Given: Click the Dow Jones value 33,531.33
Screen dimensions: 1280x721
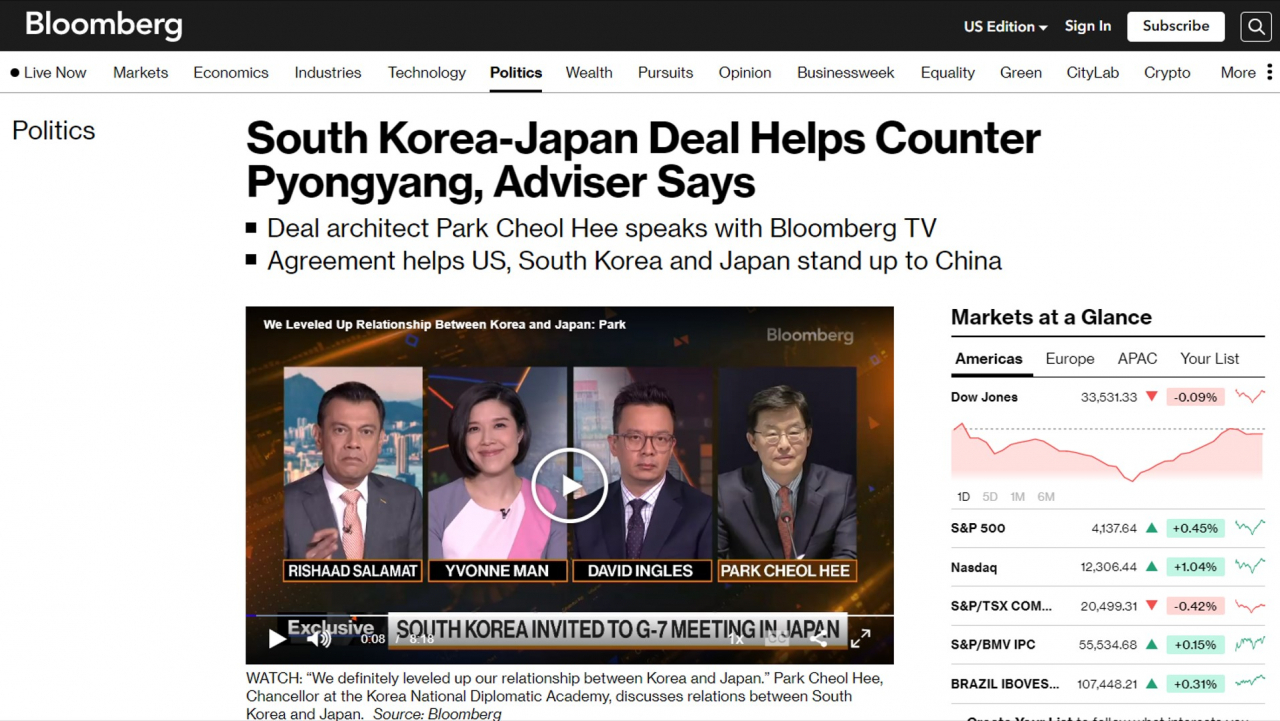Looking at the screenshot, I should click(1109, 397).
